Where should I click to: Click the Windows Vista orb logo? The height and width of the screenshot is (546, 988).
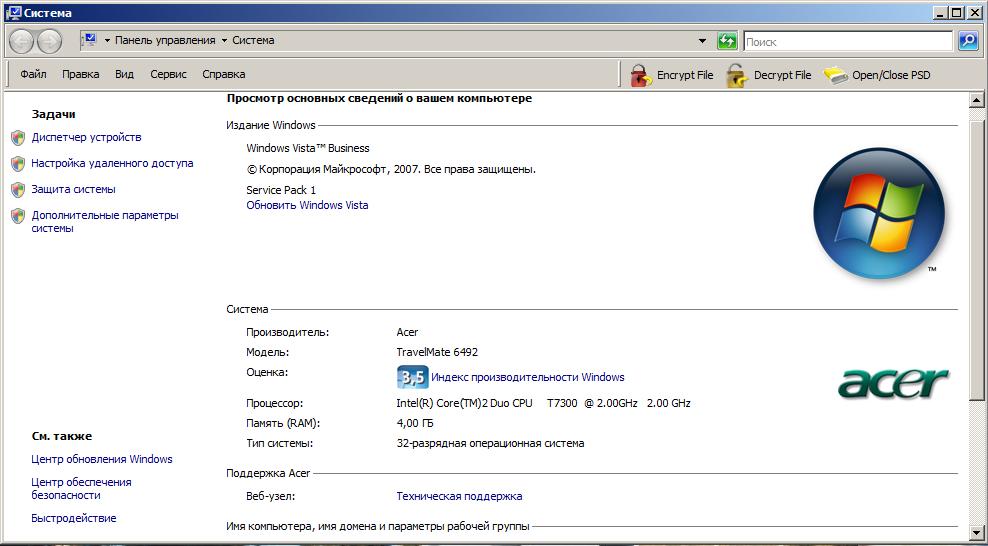879,212
